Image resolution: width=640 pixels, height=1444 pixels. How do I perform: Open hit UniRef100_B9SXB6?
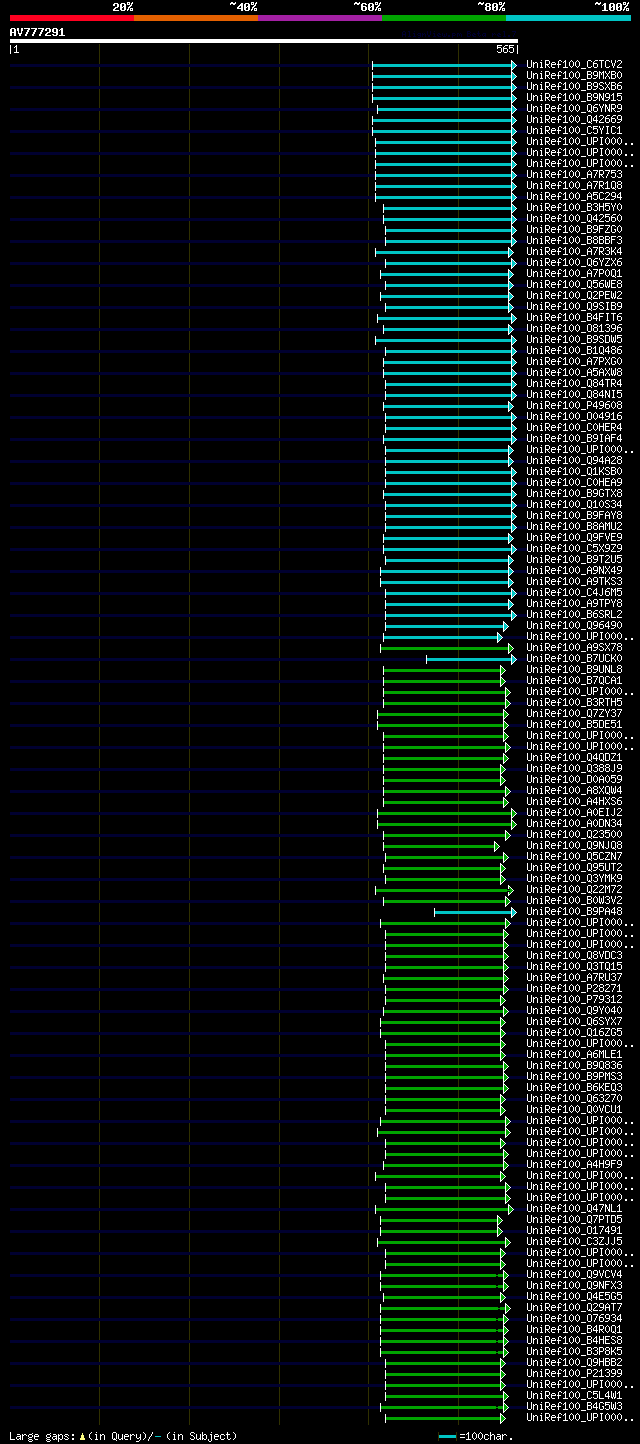(x=574, y=86)
